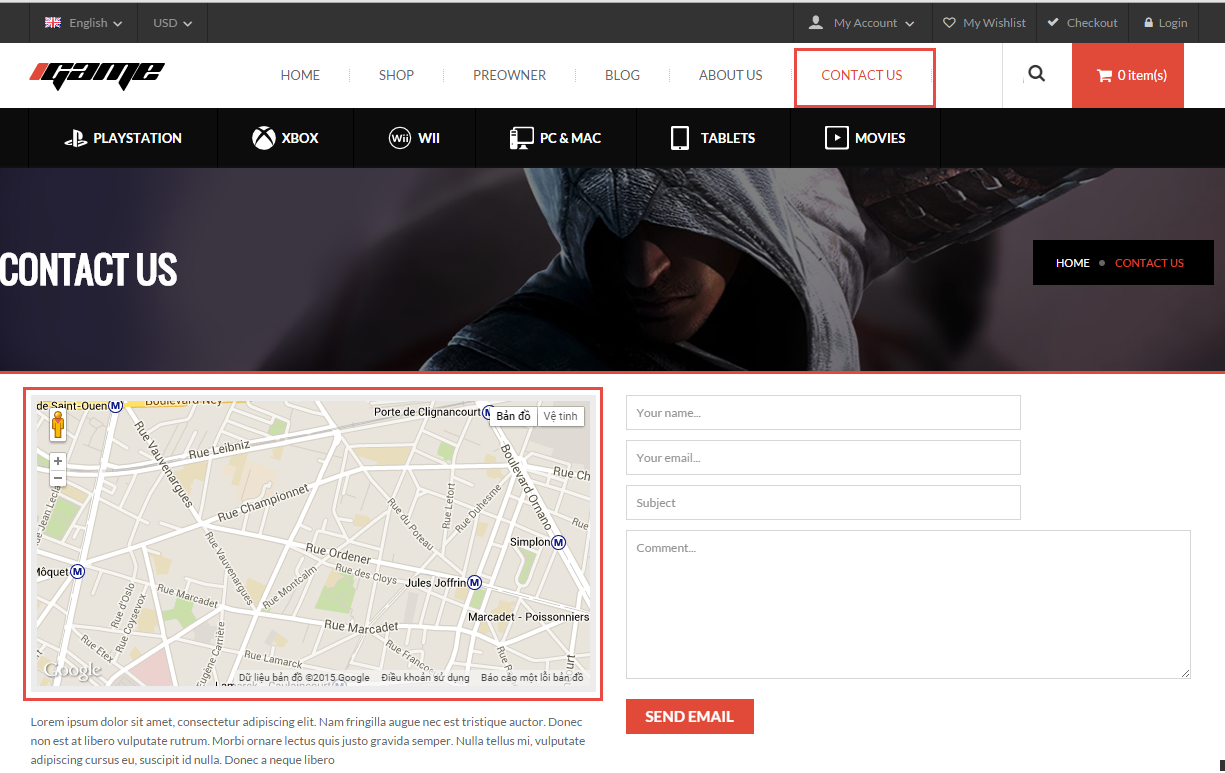1225x773 pixels.
Task: Click the Saint-Ouen metro marker
Action: coord(116,405)
